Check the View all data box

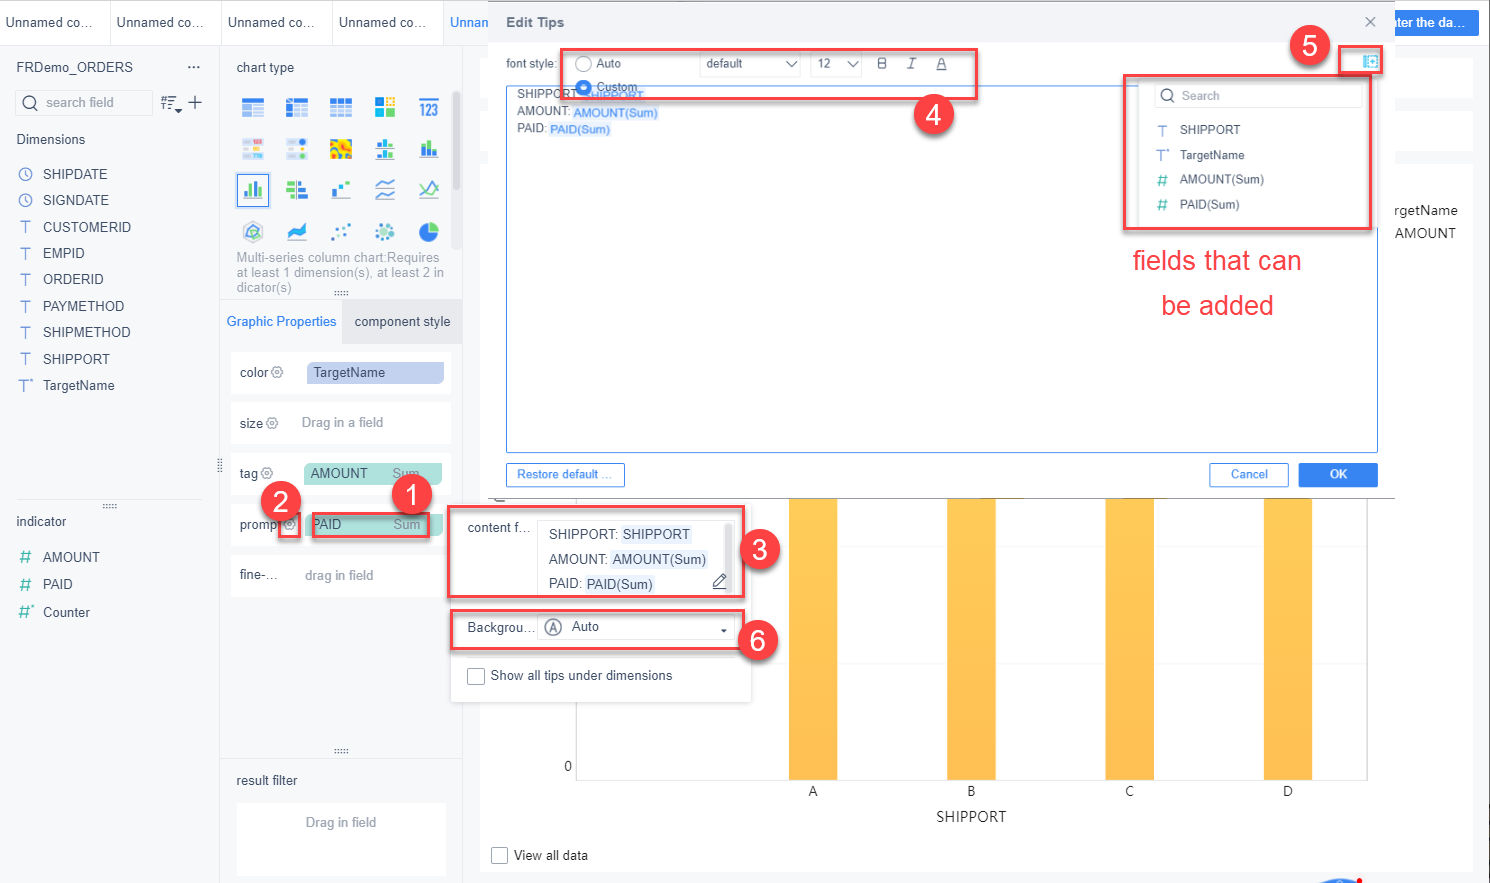pos(499,855)
